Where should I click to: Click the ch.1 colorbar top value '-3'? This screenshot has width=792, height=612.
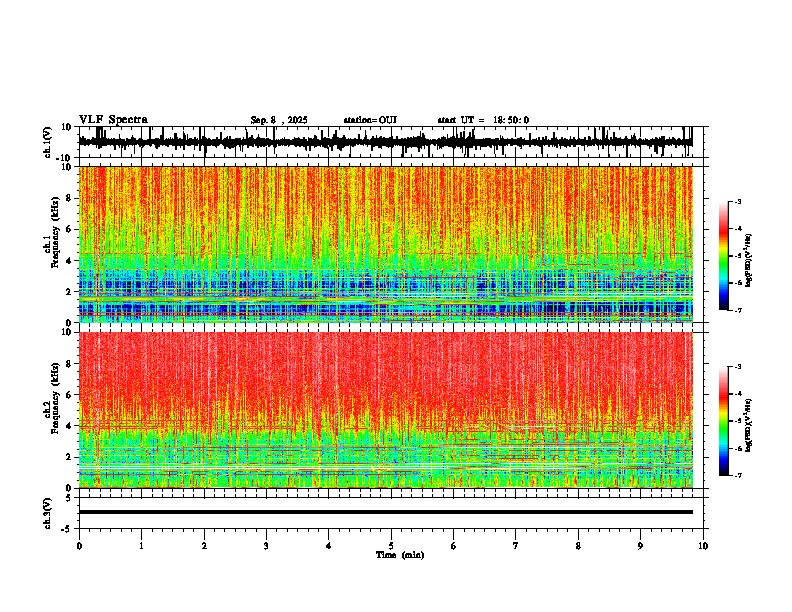coord(737,201)
